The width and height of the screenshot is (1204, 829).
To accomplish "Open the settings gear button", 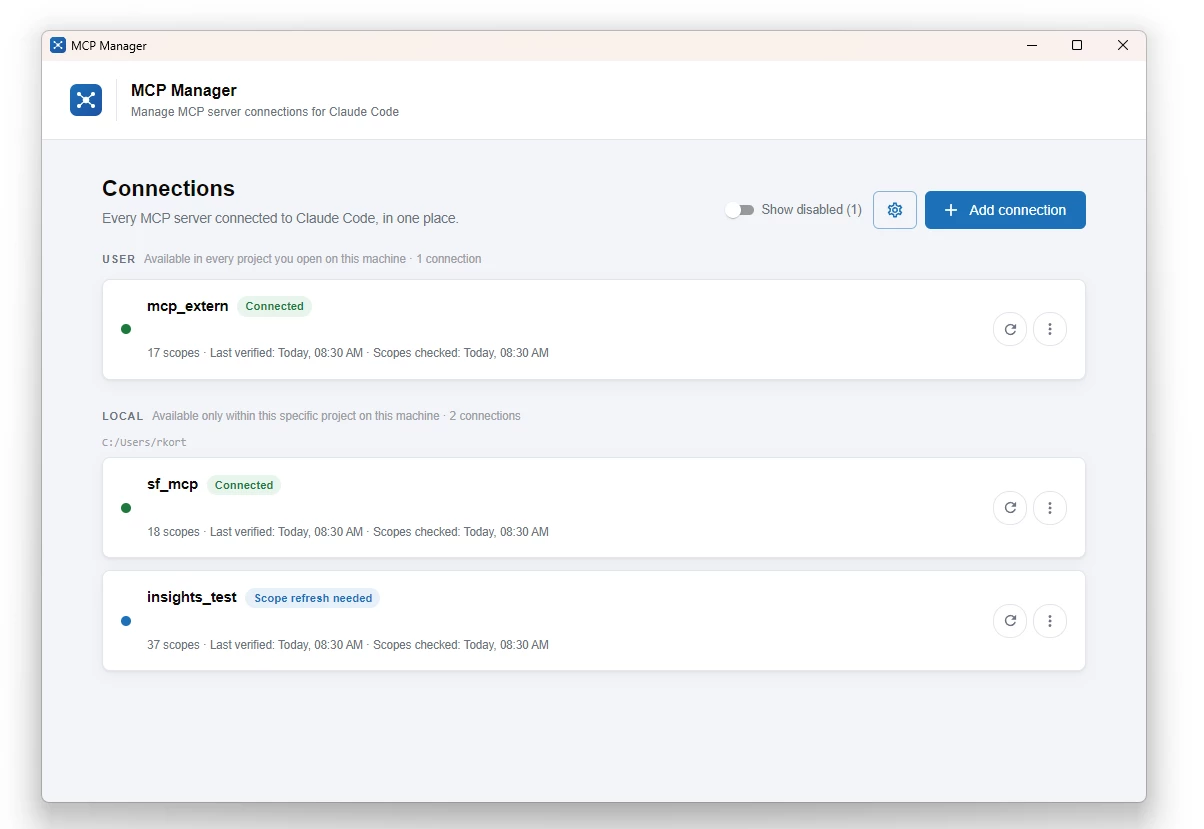I will [x=895, y=210].
